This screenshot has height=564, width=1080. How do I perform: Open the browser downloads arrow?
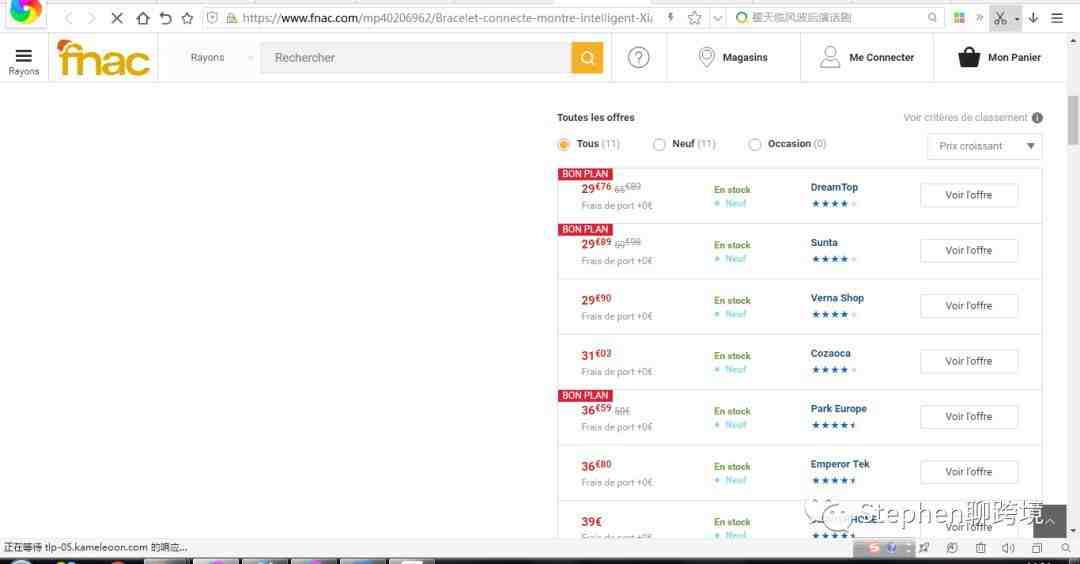(x=1033, y=18)
